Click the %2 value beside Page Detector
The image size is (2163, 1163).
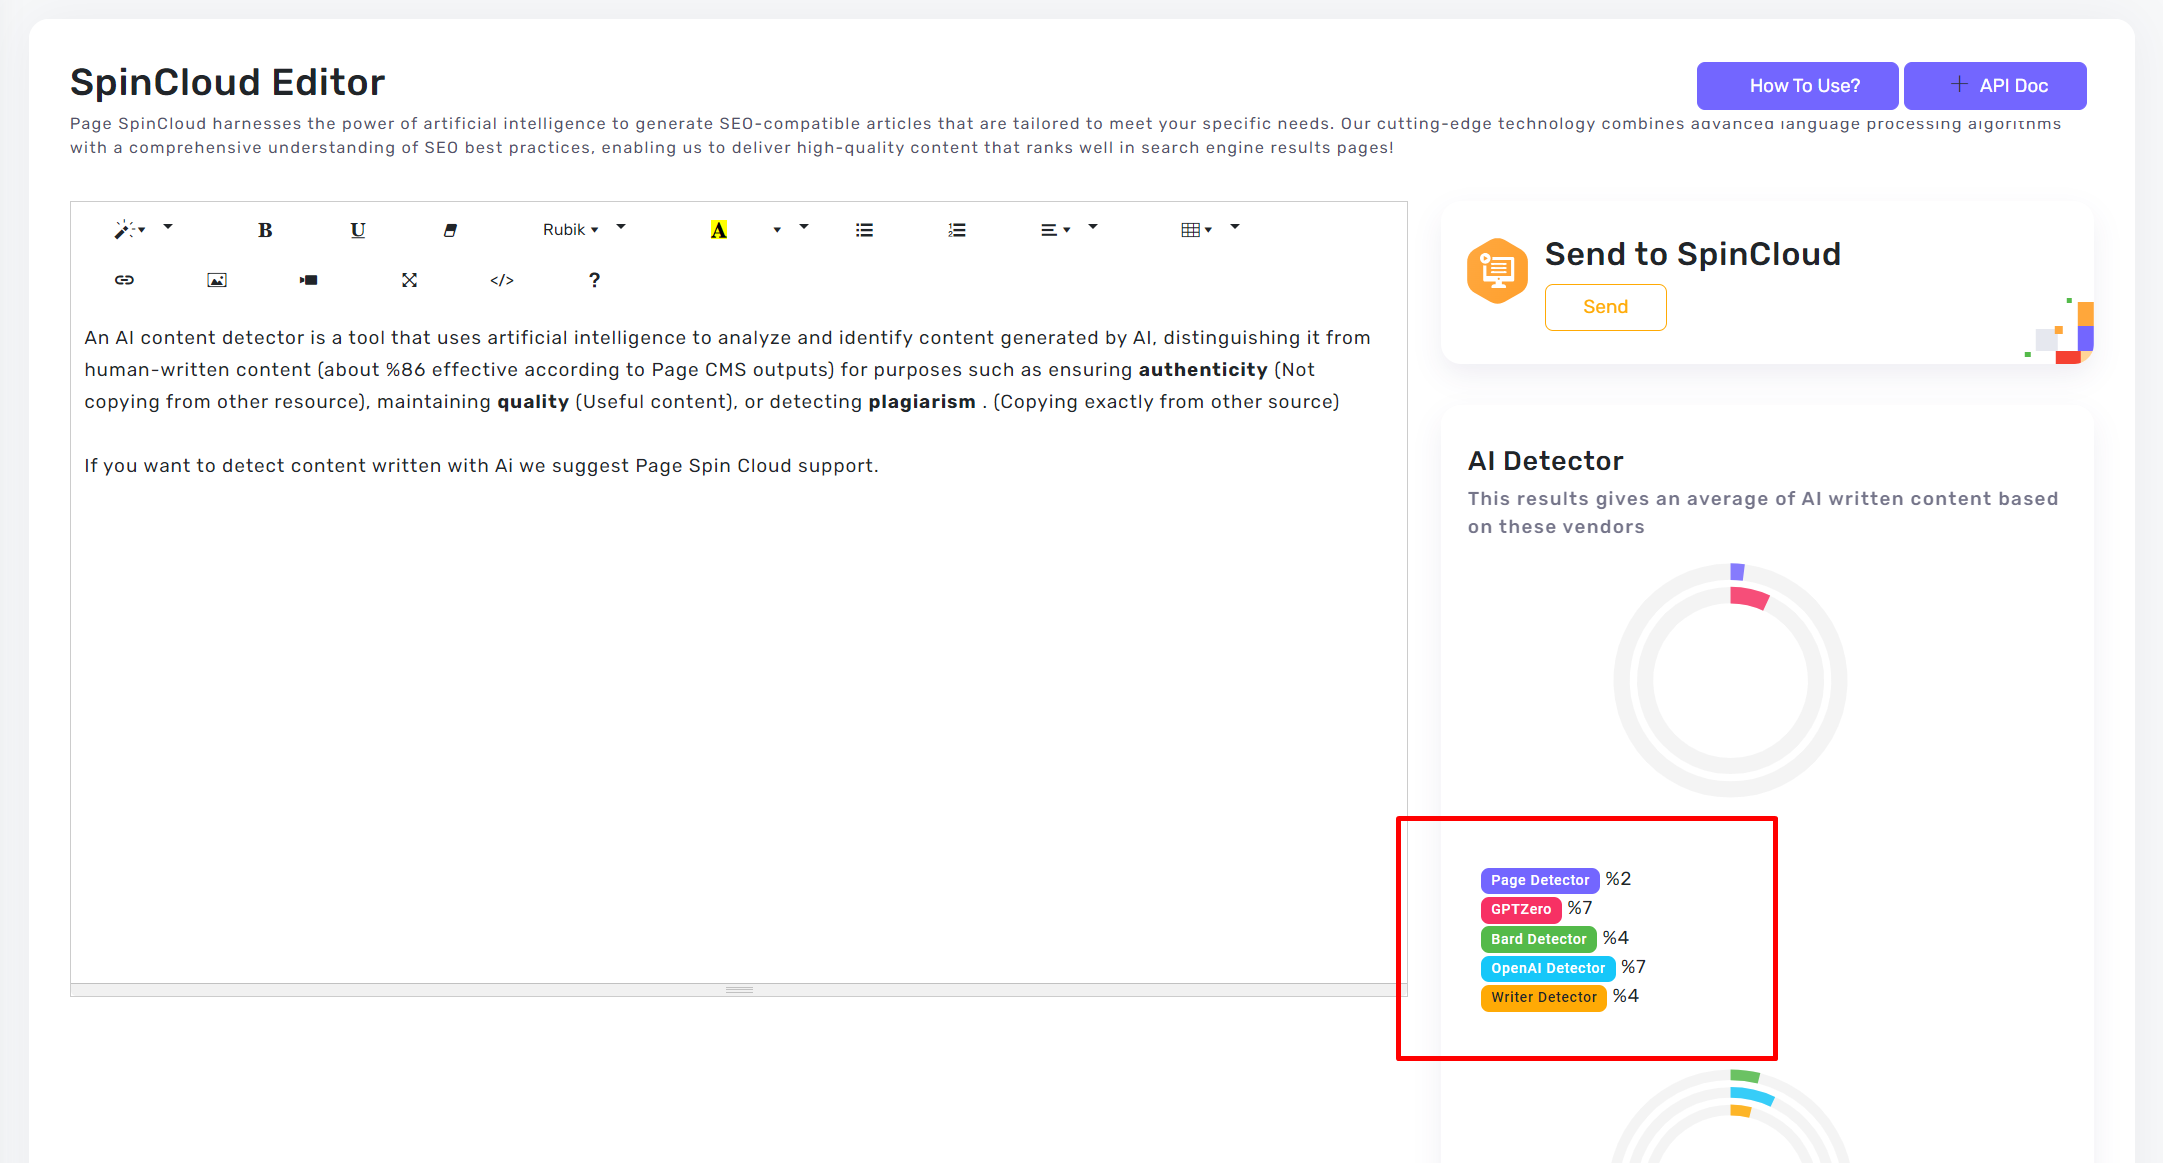coord(1618,879)
